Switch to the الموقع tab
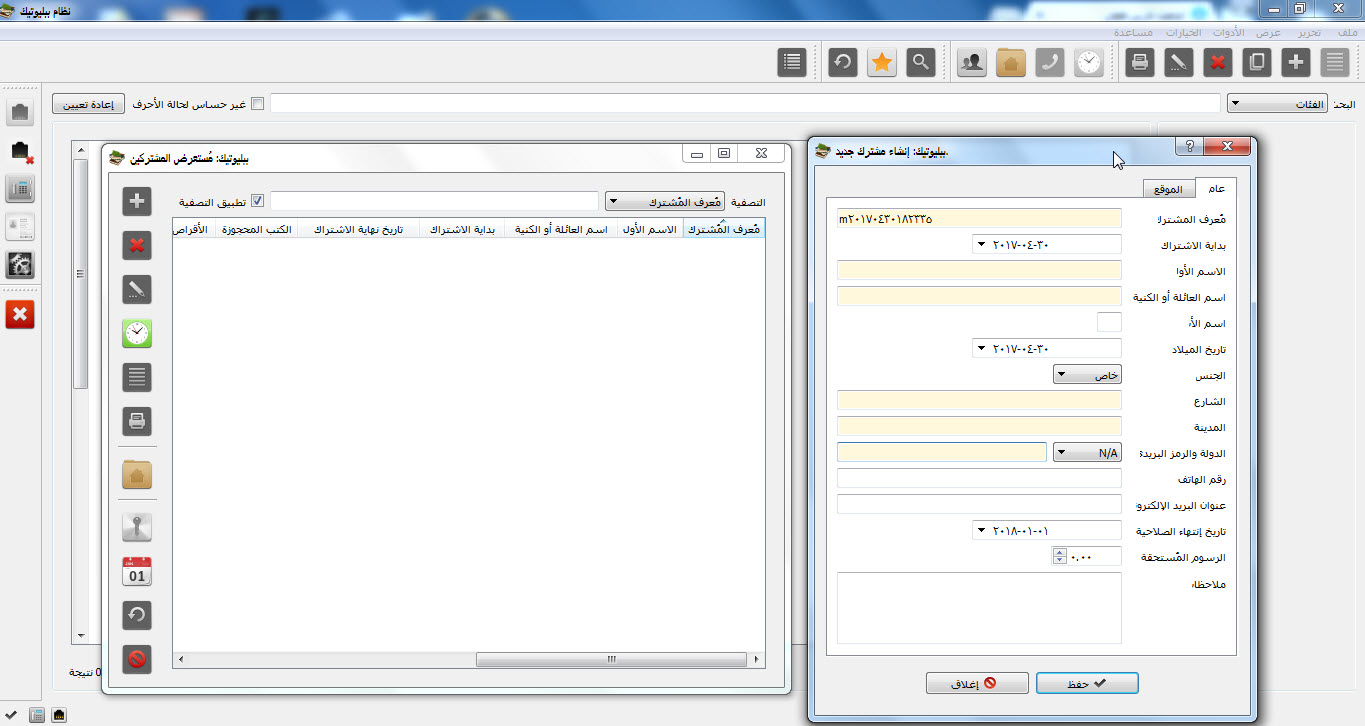This screenshot has width=1365, height=726. point(1167,190)
